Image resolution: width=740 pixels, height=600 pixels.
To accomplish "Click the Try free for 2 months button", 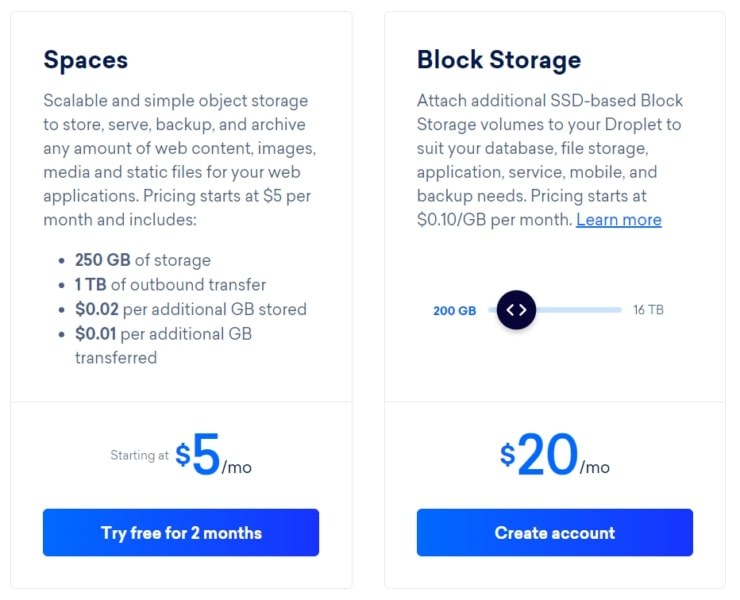I will pyautogui.click(x=181, y=532).
